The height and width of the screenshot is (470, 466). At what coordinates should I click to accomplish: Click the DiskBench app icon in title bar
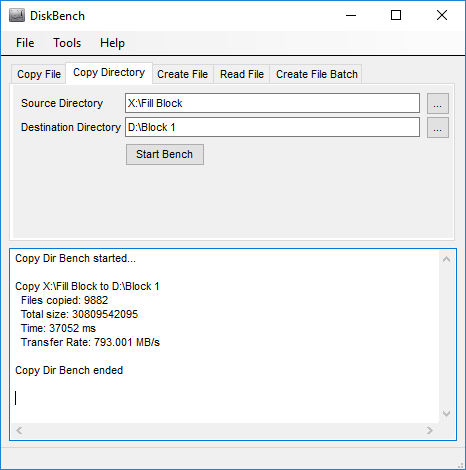click(17, 16)
